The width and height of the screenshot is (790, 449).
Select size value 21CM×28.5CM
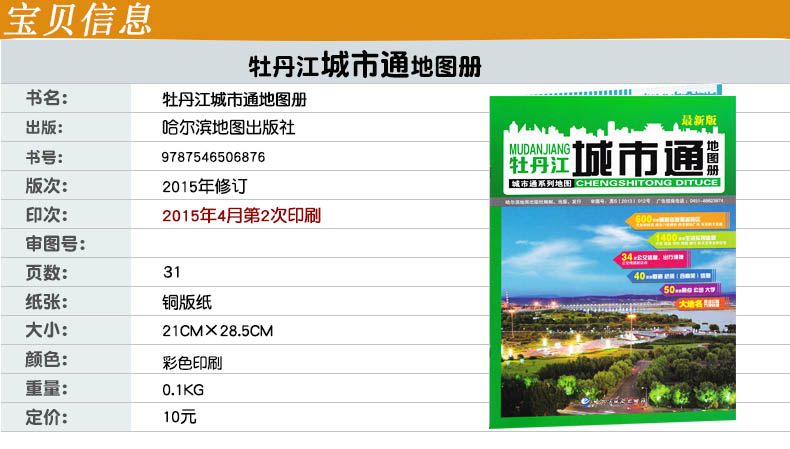tap(218, 331)
